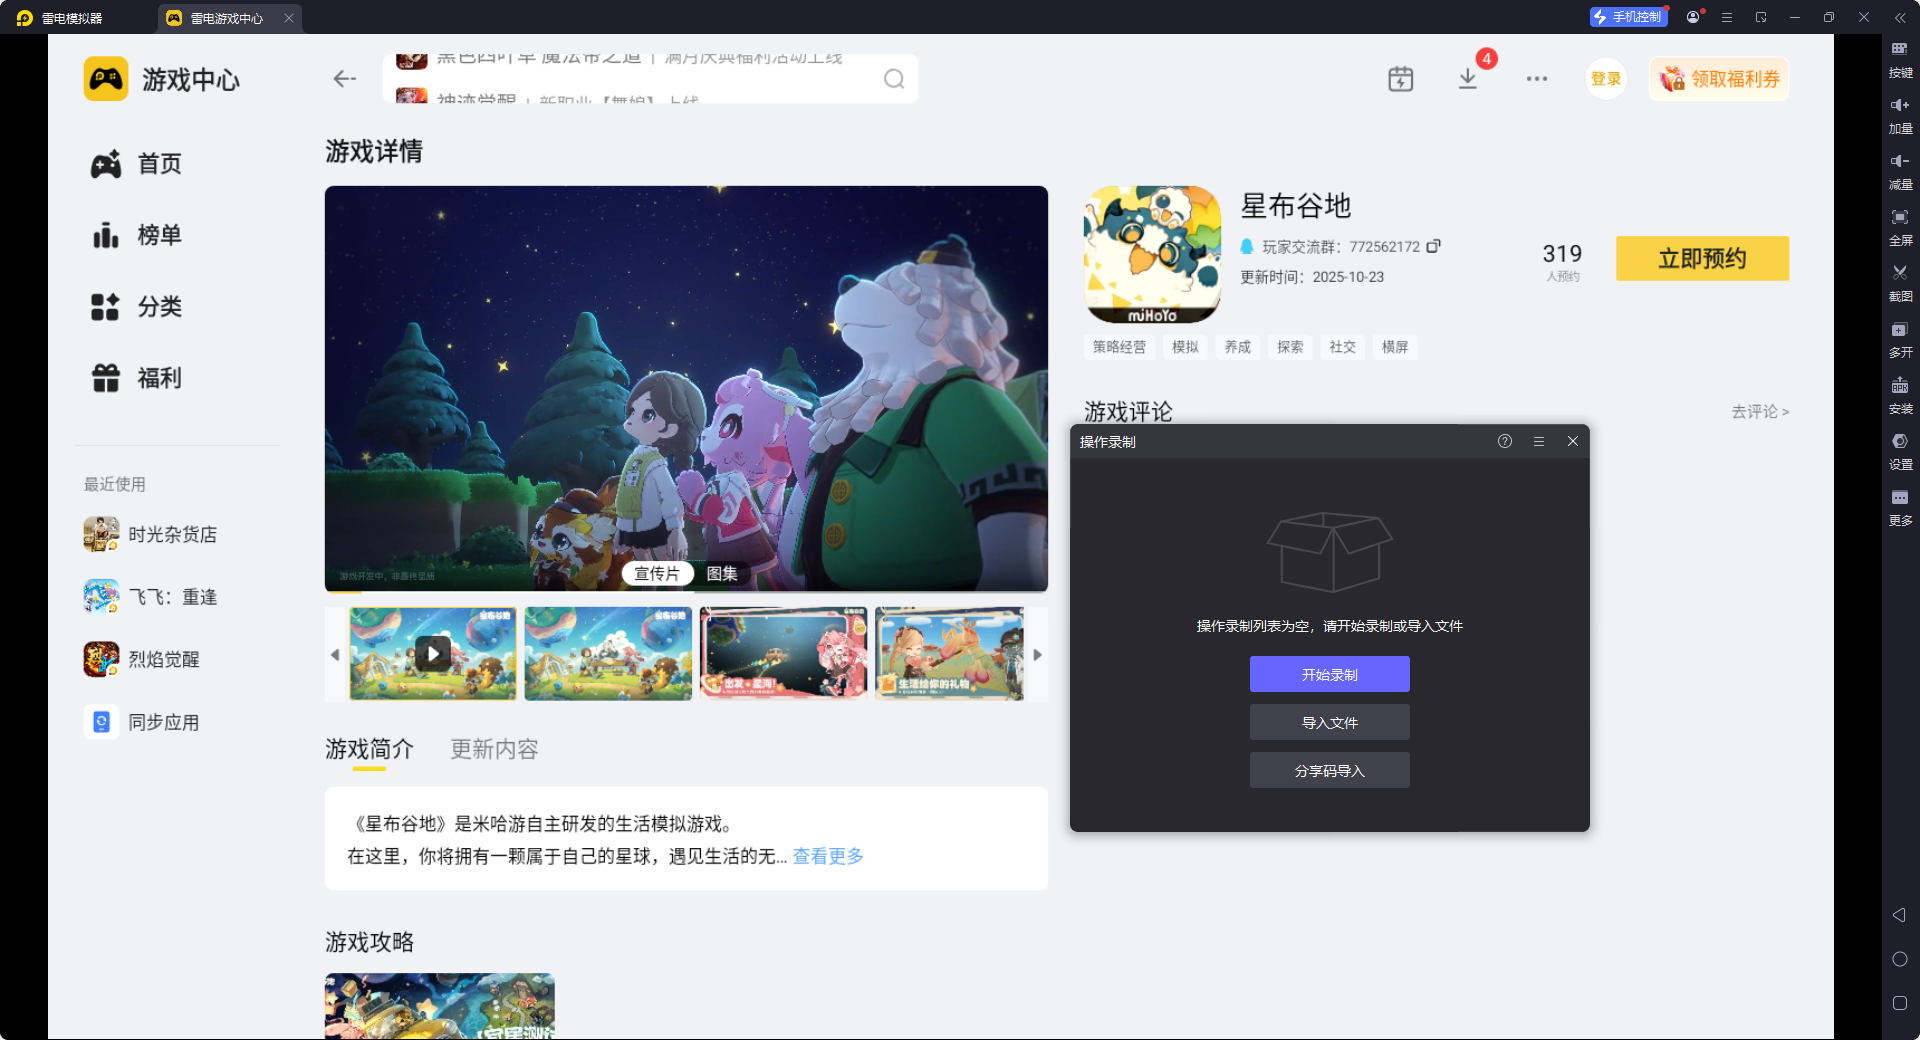The image size is (1920, 1040).
Task: Open the downloads icon with badge 4
Action: coord(1468,79)
